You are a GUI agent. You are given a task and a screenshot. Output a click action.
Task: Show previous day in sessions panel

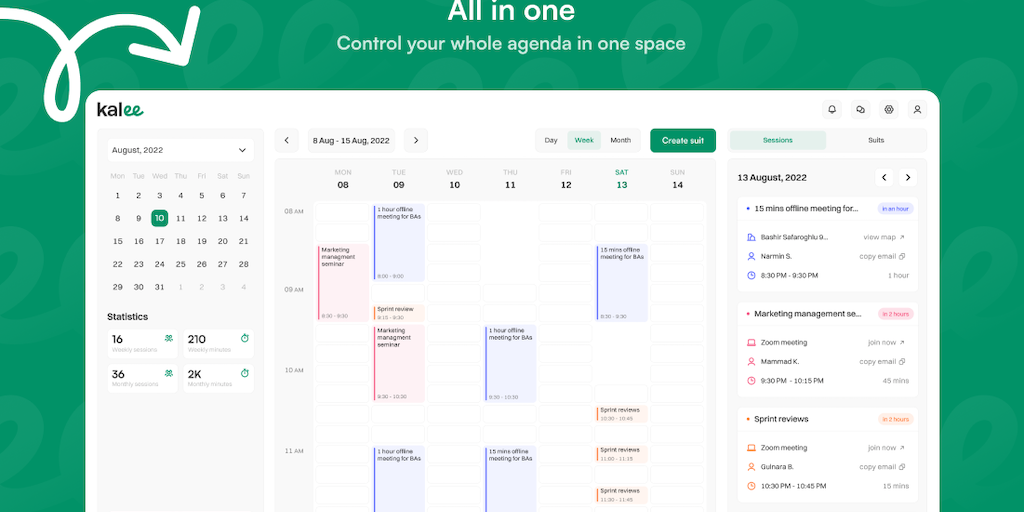pos(884,177)
